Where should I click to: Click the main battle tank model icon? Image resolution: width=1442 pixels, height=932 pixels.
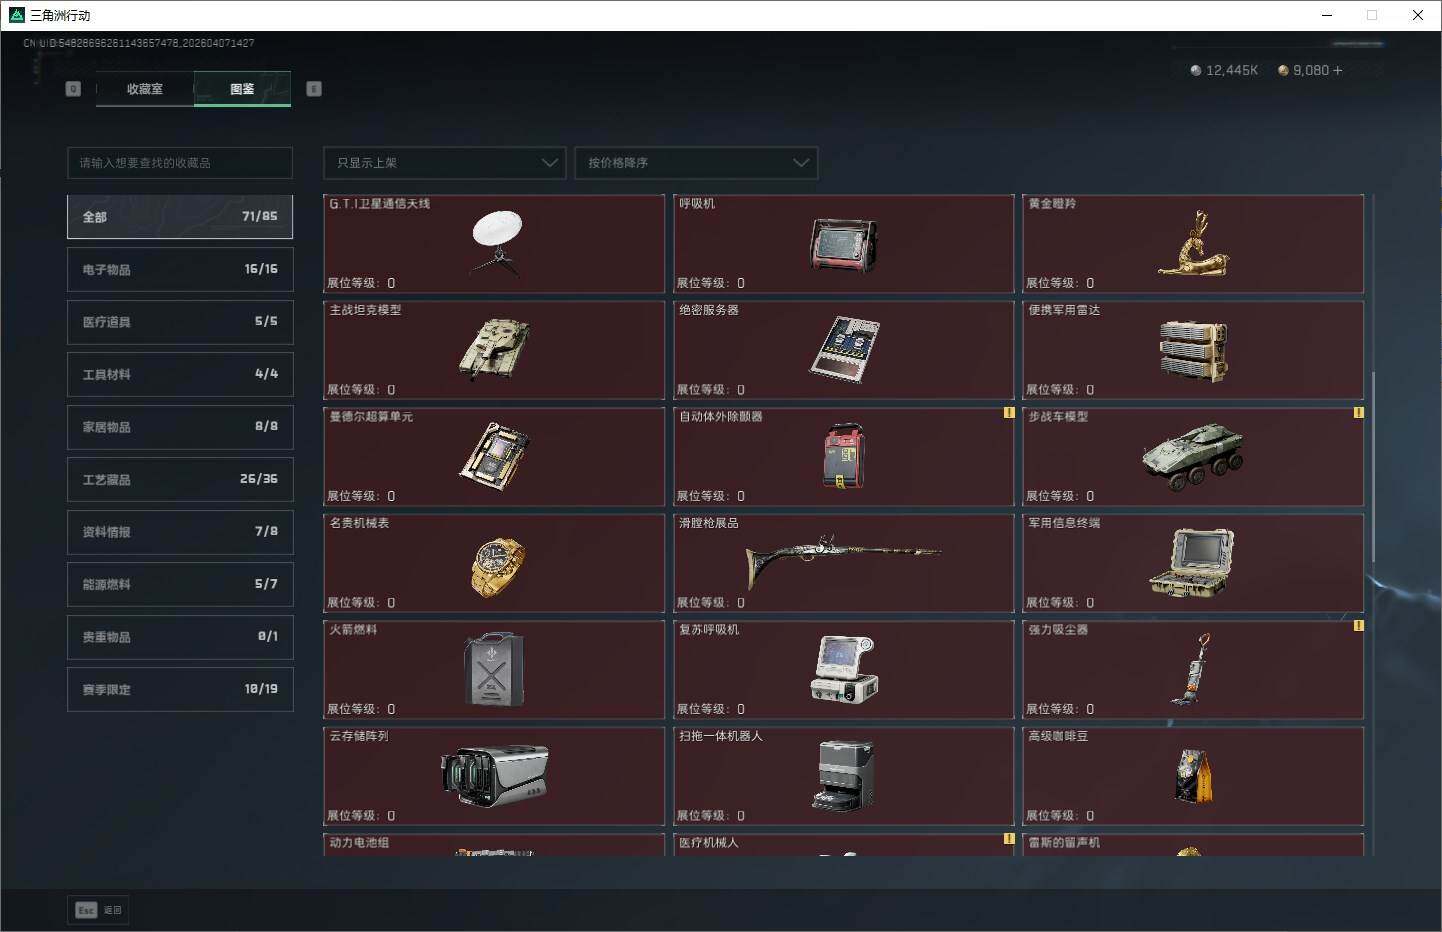[x=494, y=349]
